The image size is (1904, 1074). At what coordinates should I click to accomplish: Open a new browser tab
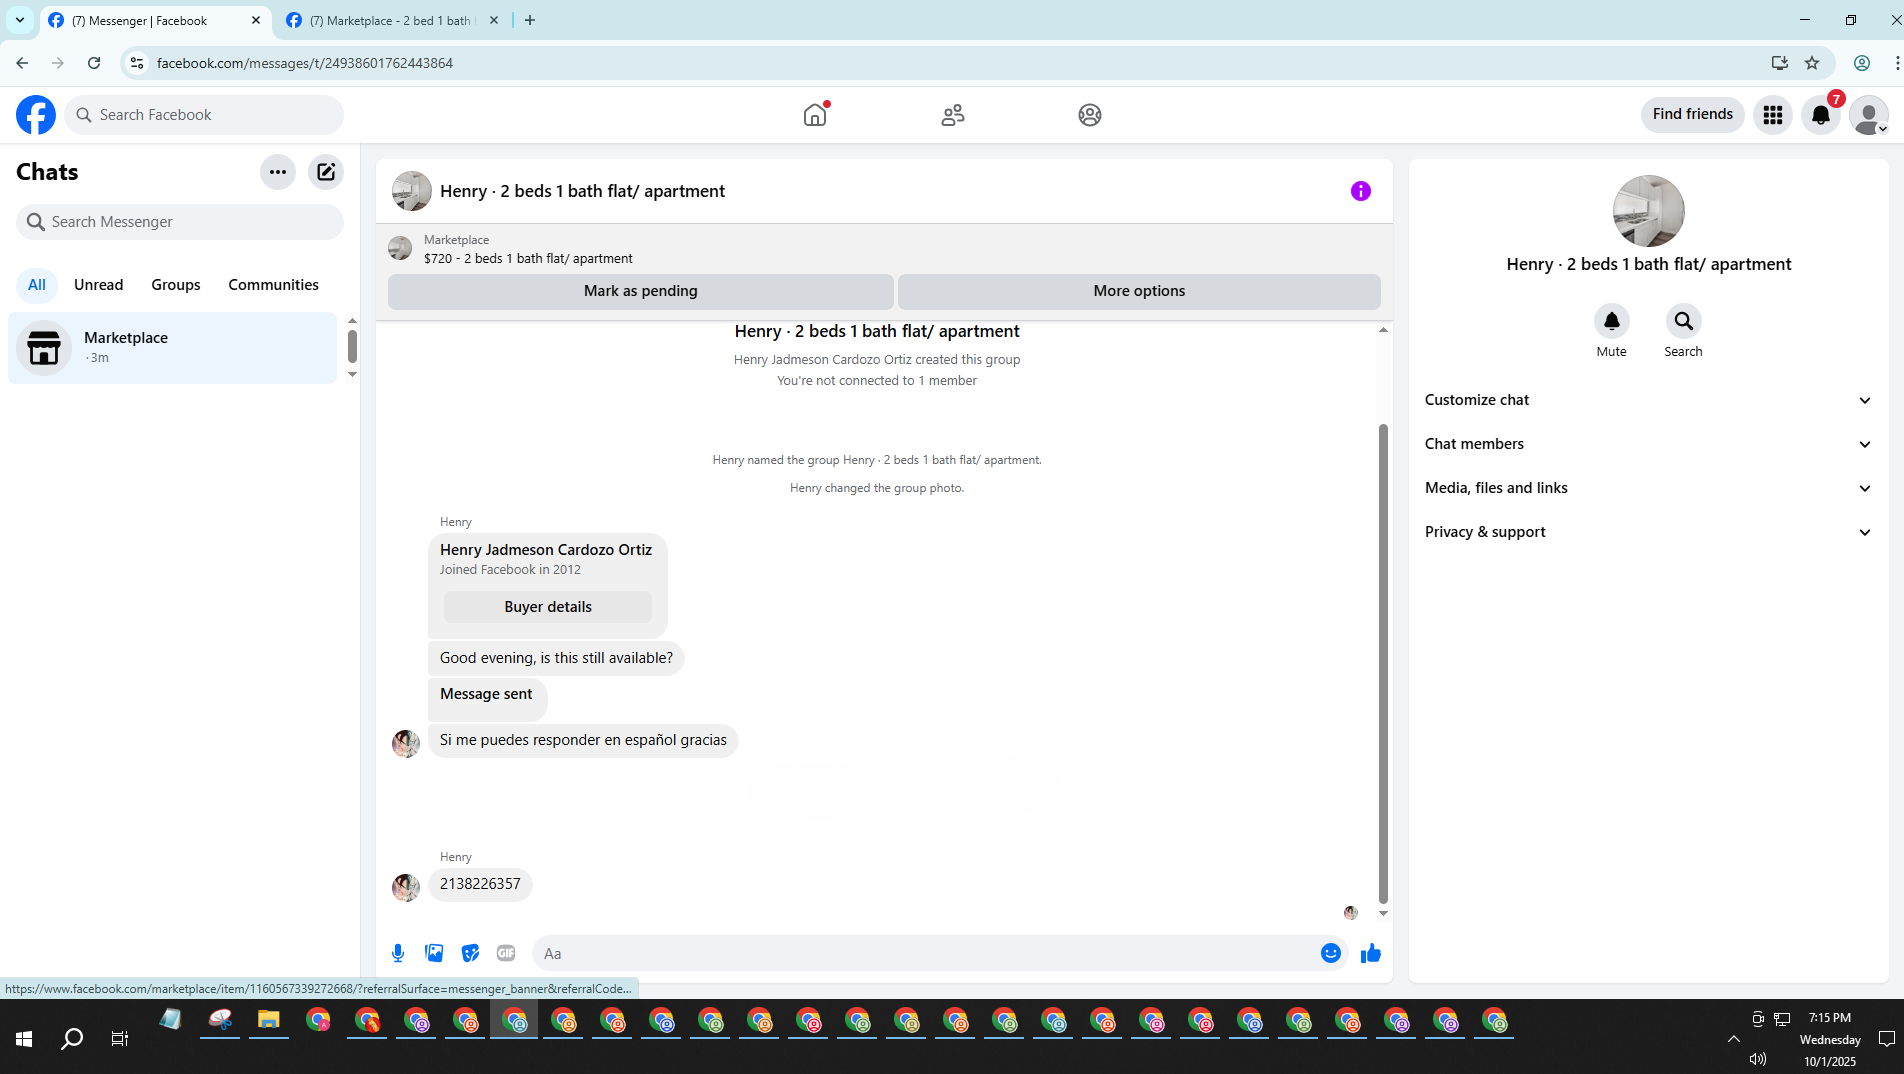pyautogui.click(x=530, y=20)
